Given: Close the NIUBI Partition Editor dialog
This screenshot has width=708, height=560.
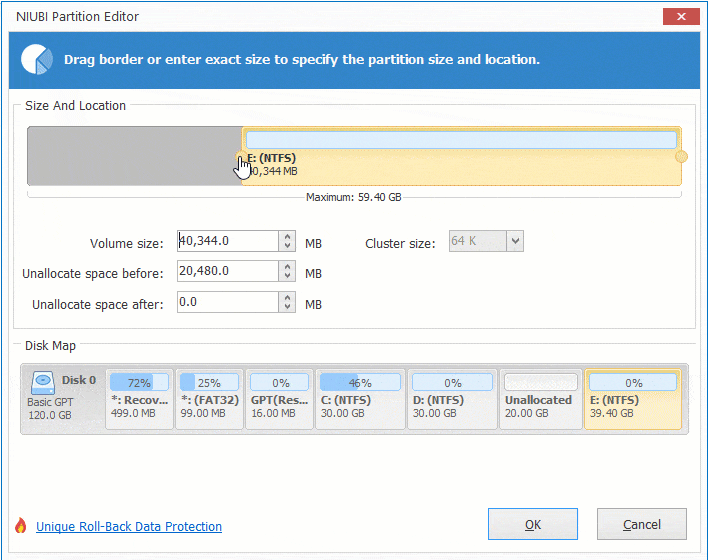Looking at the screenshot, I should click(x=681, y=17).
